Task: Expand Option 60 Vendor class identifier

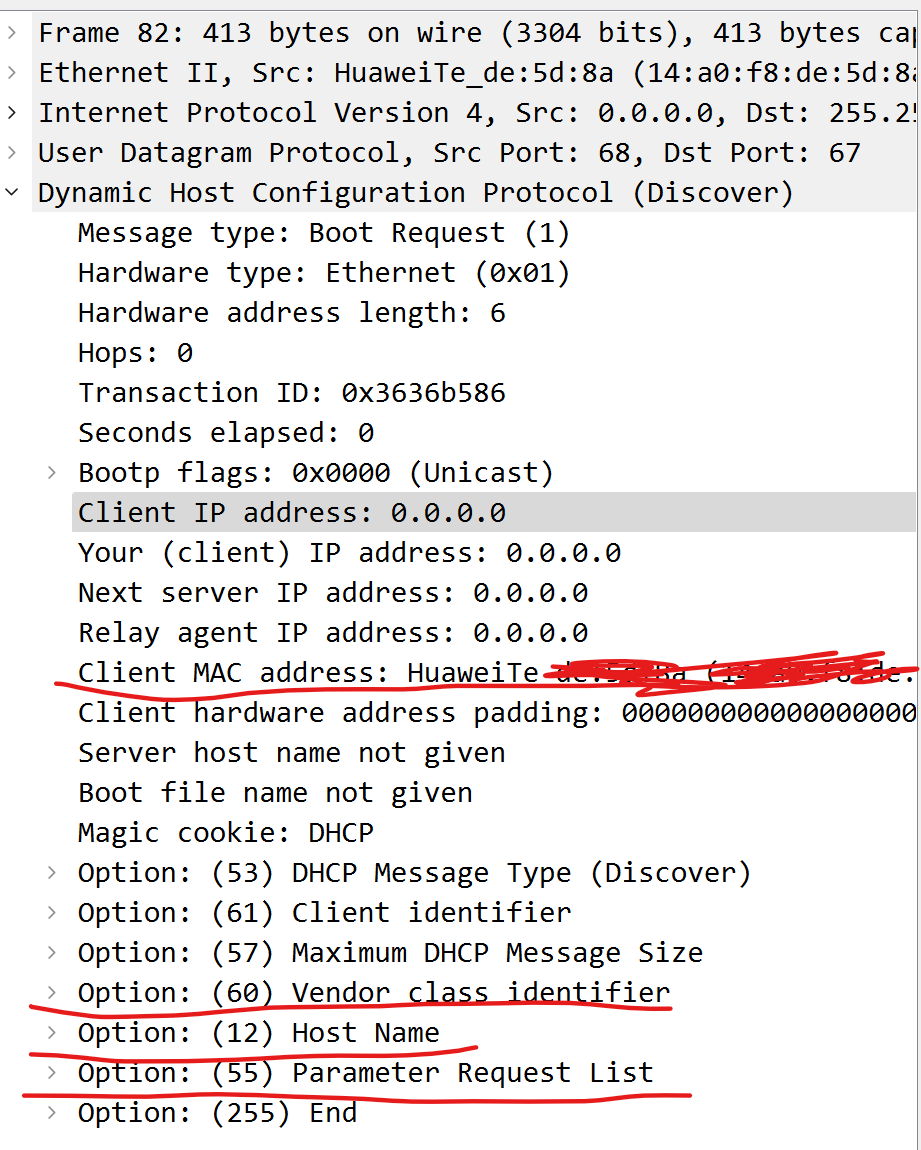Action: [x=52, y=993]
